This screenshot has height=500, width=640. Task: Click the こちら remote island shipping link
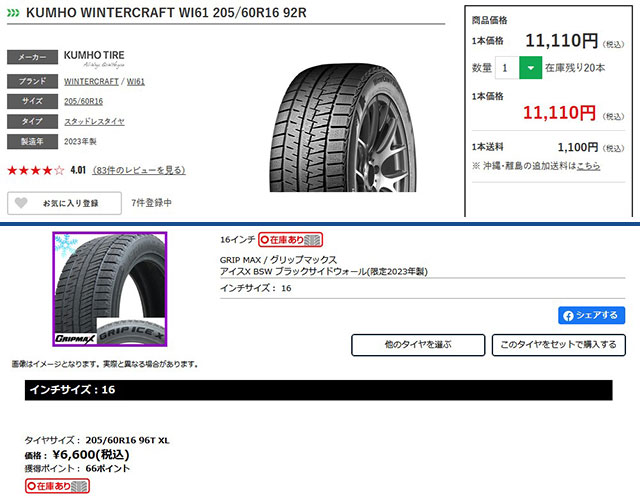(x=588, y=166)
